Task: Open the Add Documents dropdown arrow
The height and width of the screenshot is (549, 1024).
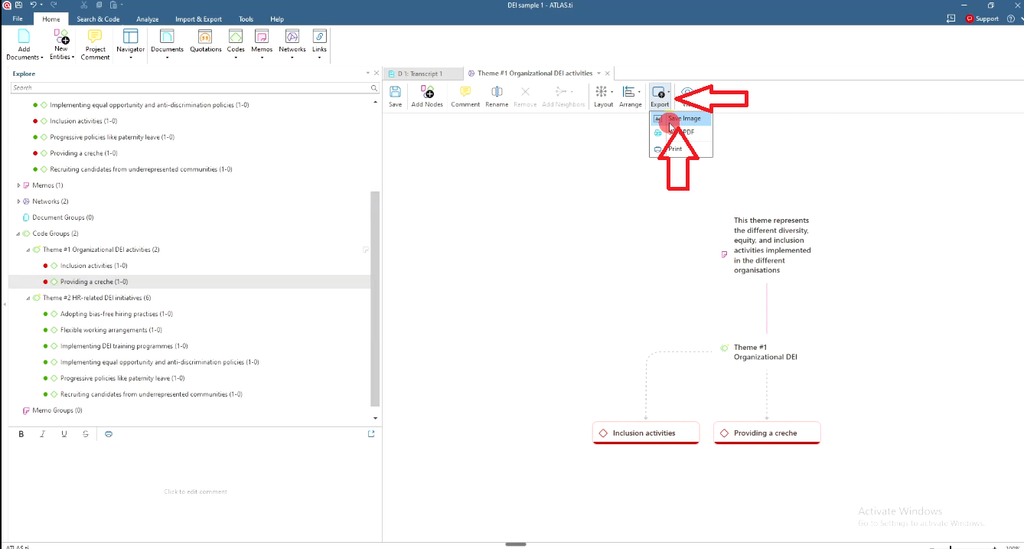Action: pos(42,57)
